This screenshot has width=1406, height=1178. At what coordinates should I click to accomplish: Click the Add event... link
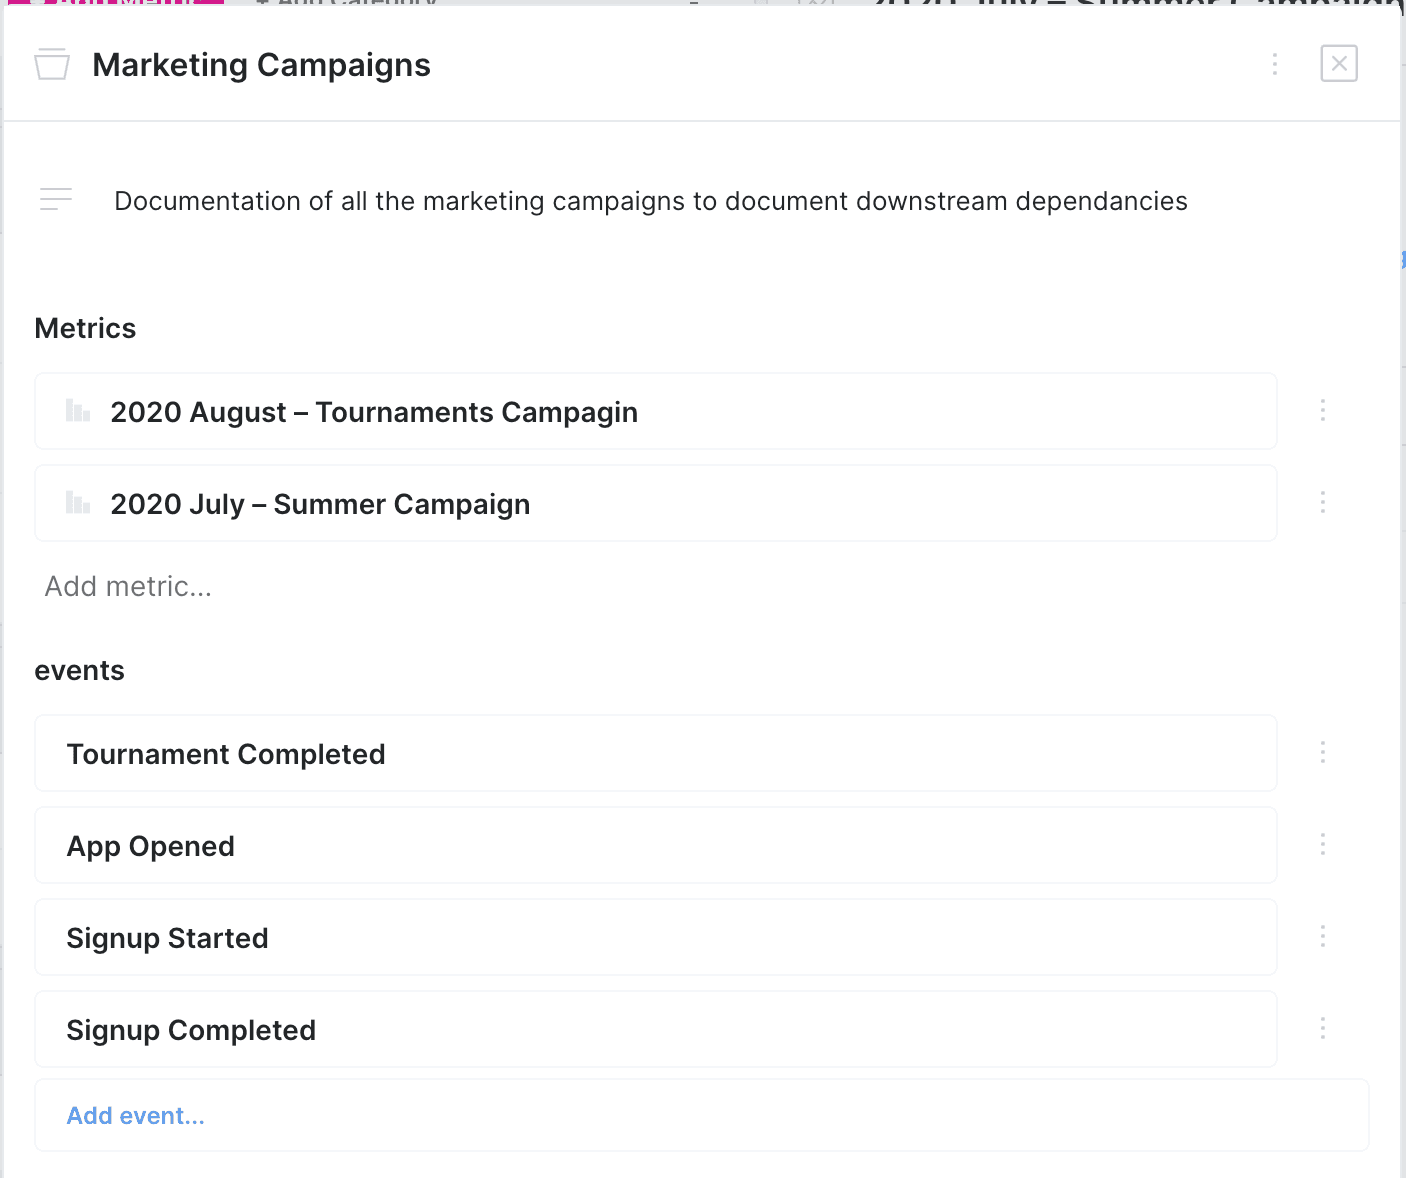point(136,1116)
